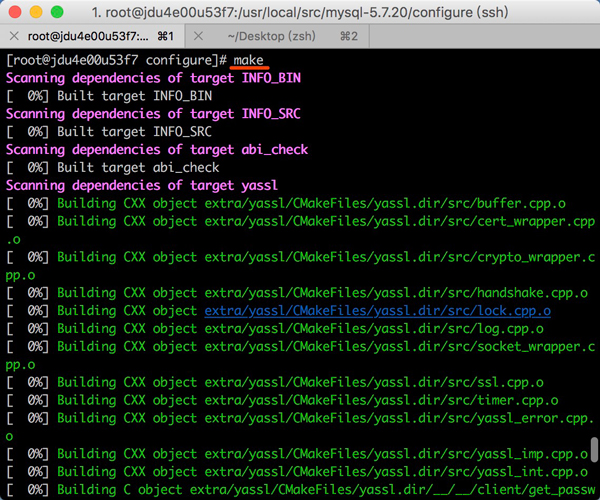
Task: Click the ssl.cpp.o build line
Action: pyautogui.click(x=275, y=383)
